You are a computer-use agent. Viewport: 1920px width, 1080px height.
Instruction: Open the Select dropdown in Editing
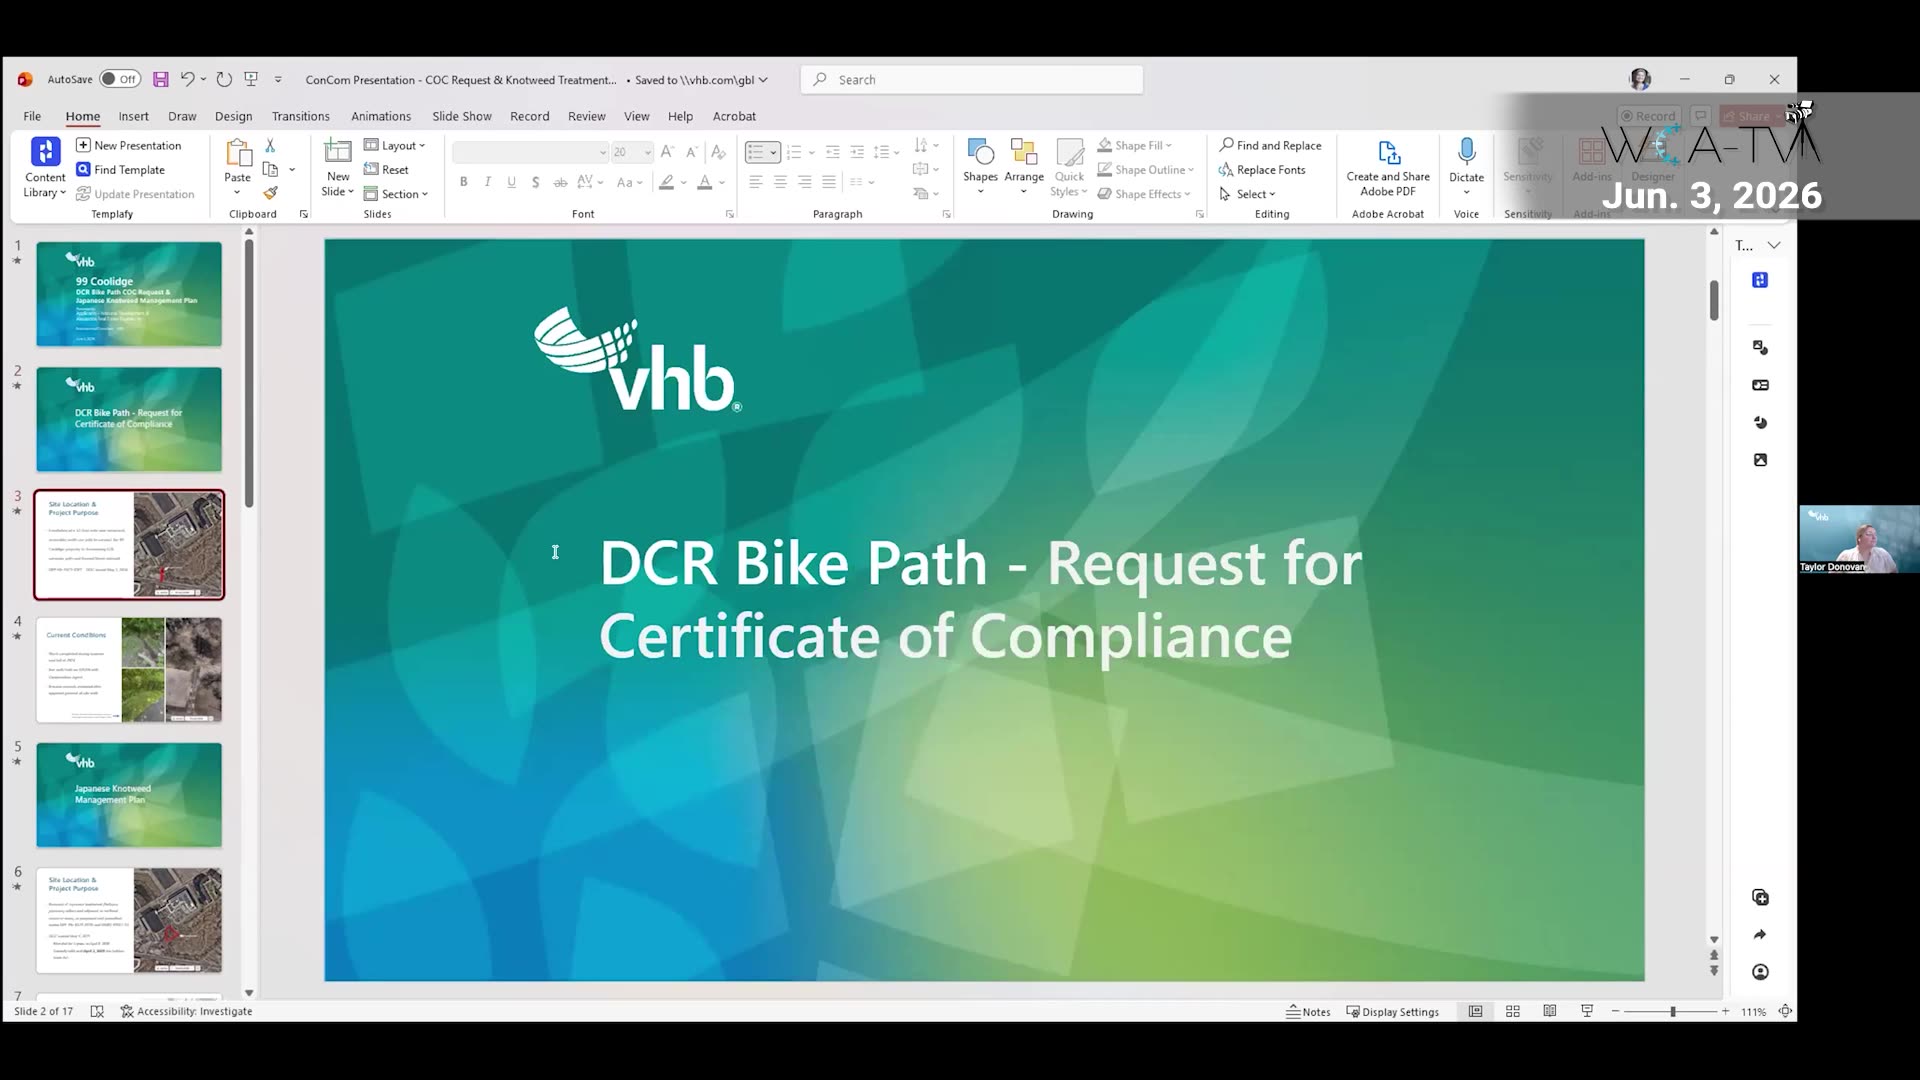click(x=1247, y=194)
